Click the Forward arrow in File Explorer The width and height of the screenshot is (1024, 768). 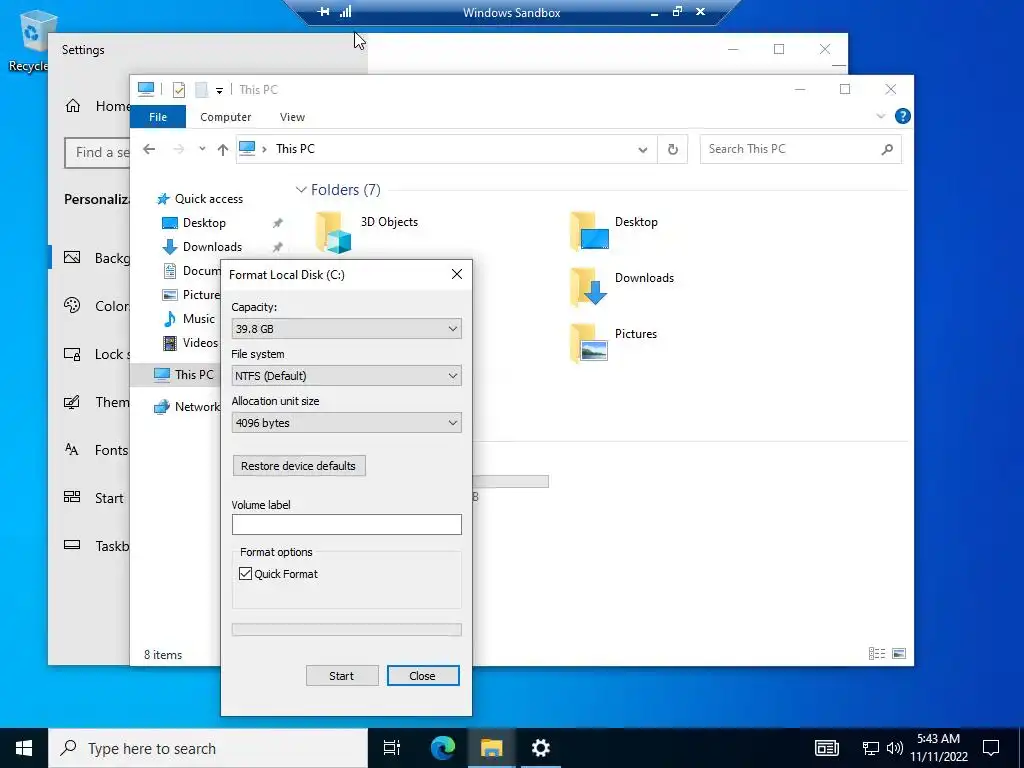[x=178, y=149]
